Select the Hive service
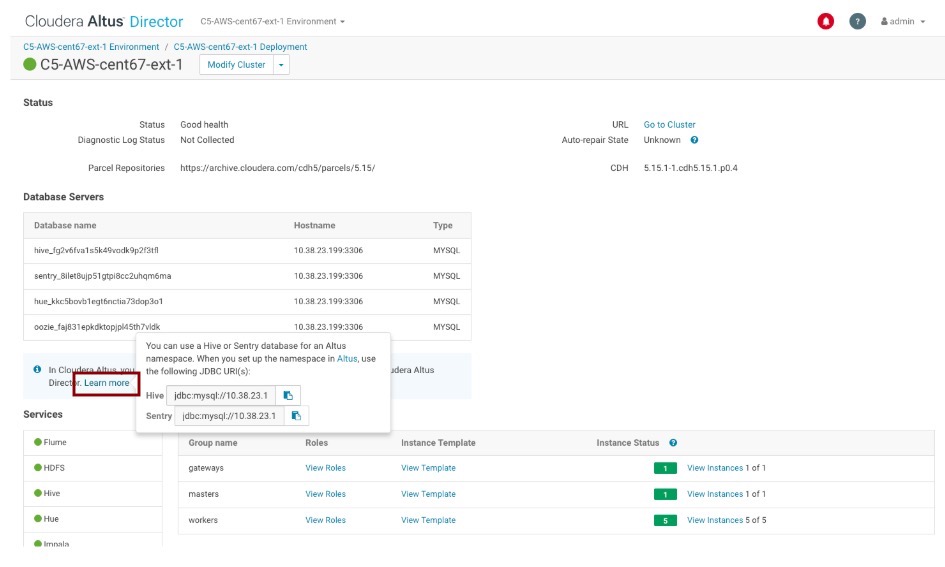Screen dimensions: 945x567 (51, 493)
